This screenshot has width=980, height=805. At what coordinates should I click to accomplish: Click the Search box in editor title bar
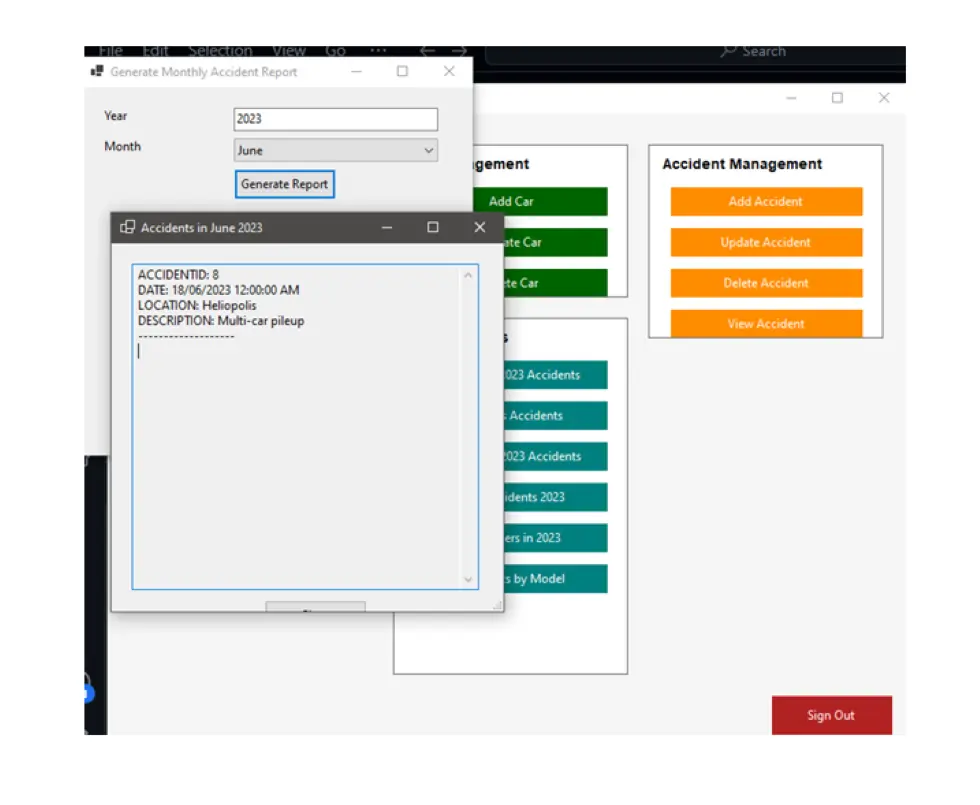(696, 53)
